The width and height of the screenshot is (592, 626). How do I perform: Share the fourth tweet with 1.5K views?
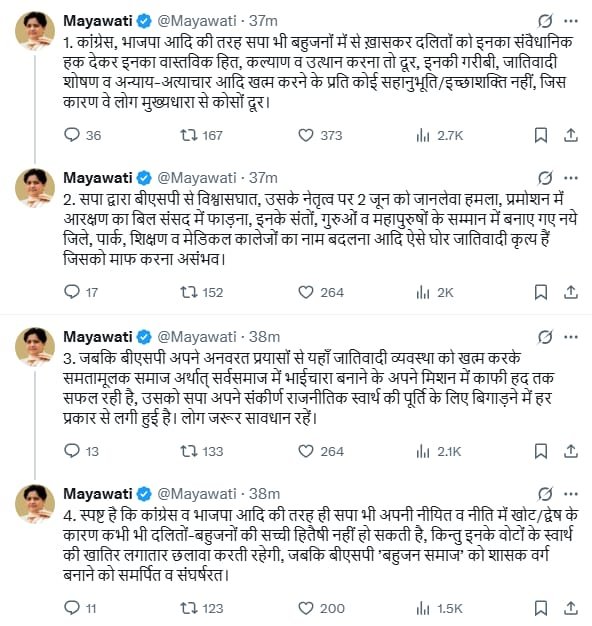click(x=571, y=608)
